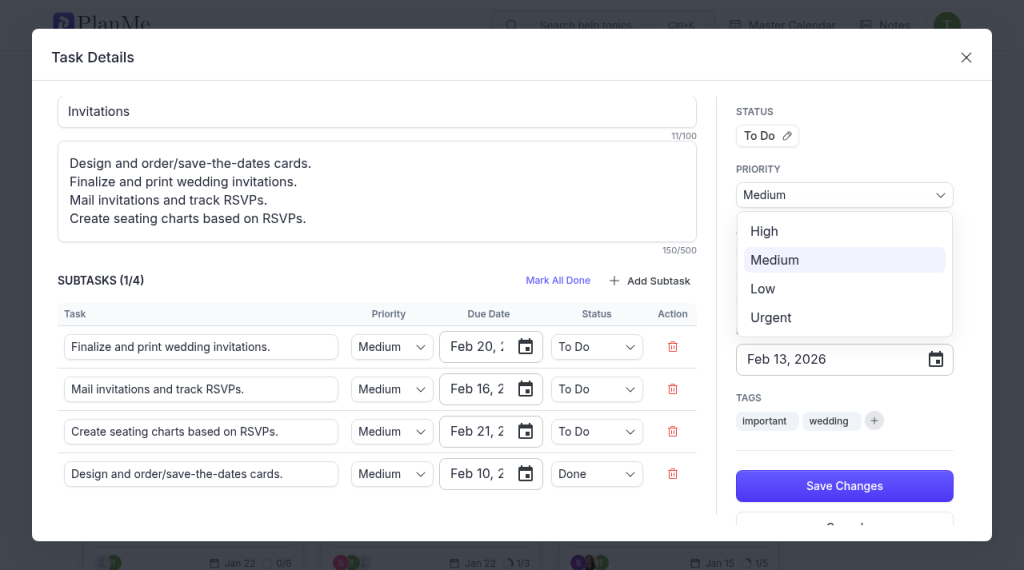
Task: Choose Urgent priority from the dropdown list
Action: coord(844,317)
